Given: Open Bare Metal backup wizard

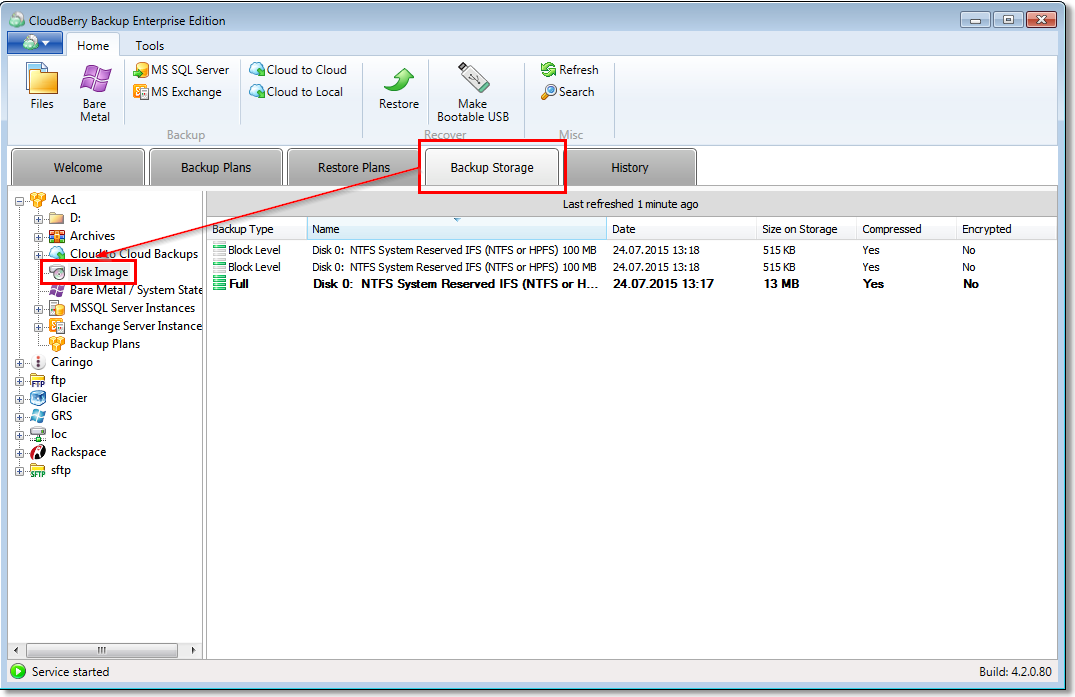Looking at the screenshot, I should click(x=95, y=93).
